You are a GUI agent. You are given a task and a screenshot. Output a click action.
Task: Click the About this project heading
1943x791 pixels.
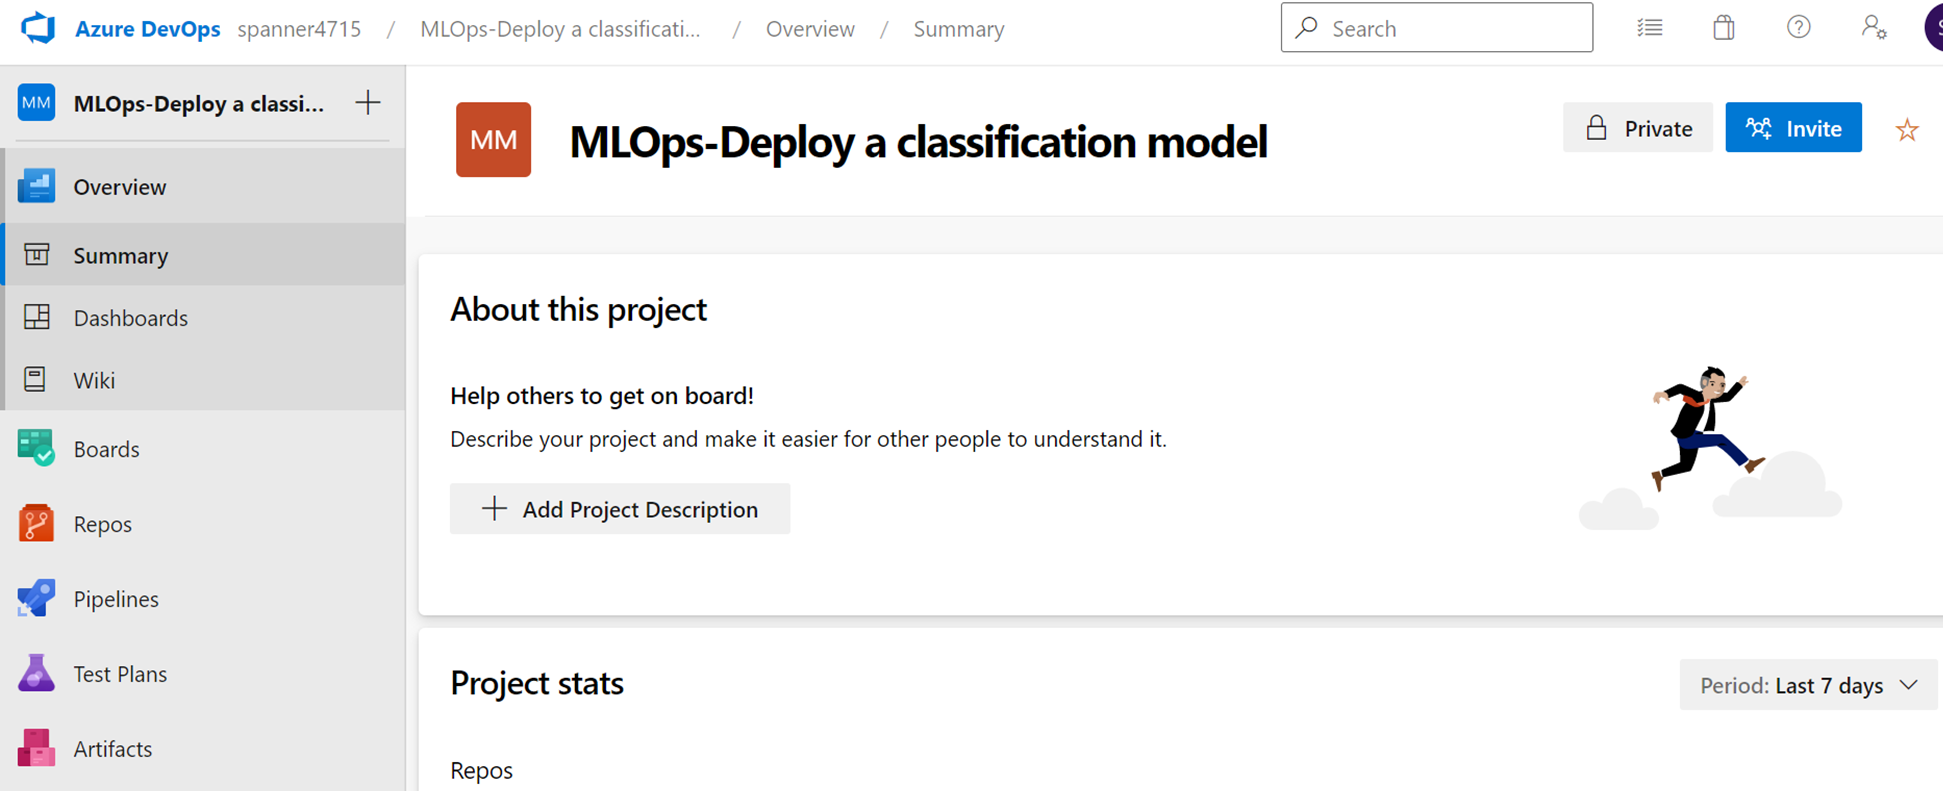click(x=578, y=310)
